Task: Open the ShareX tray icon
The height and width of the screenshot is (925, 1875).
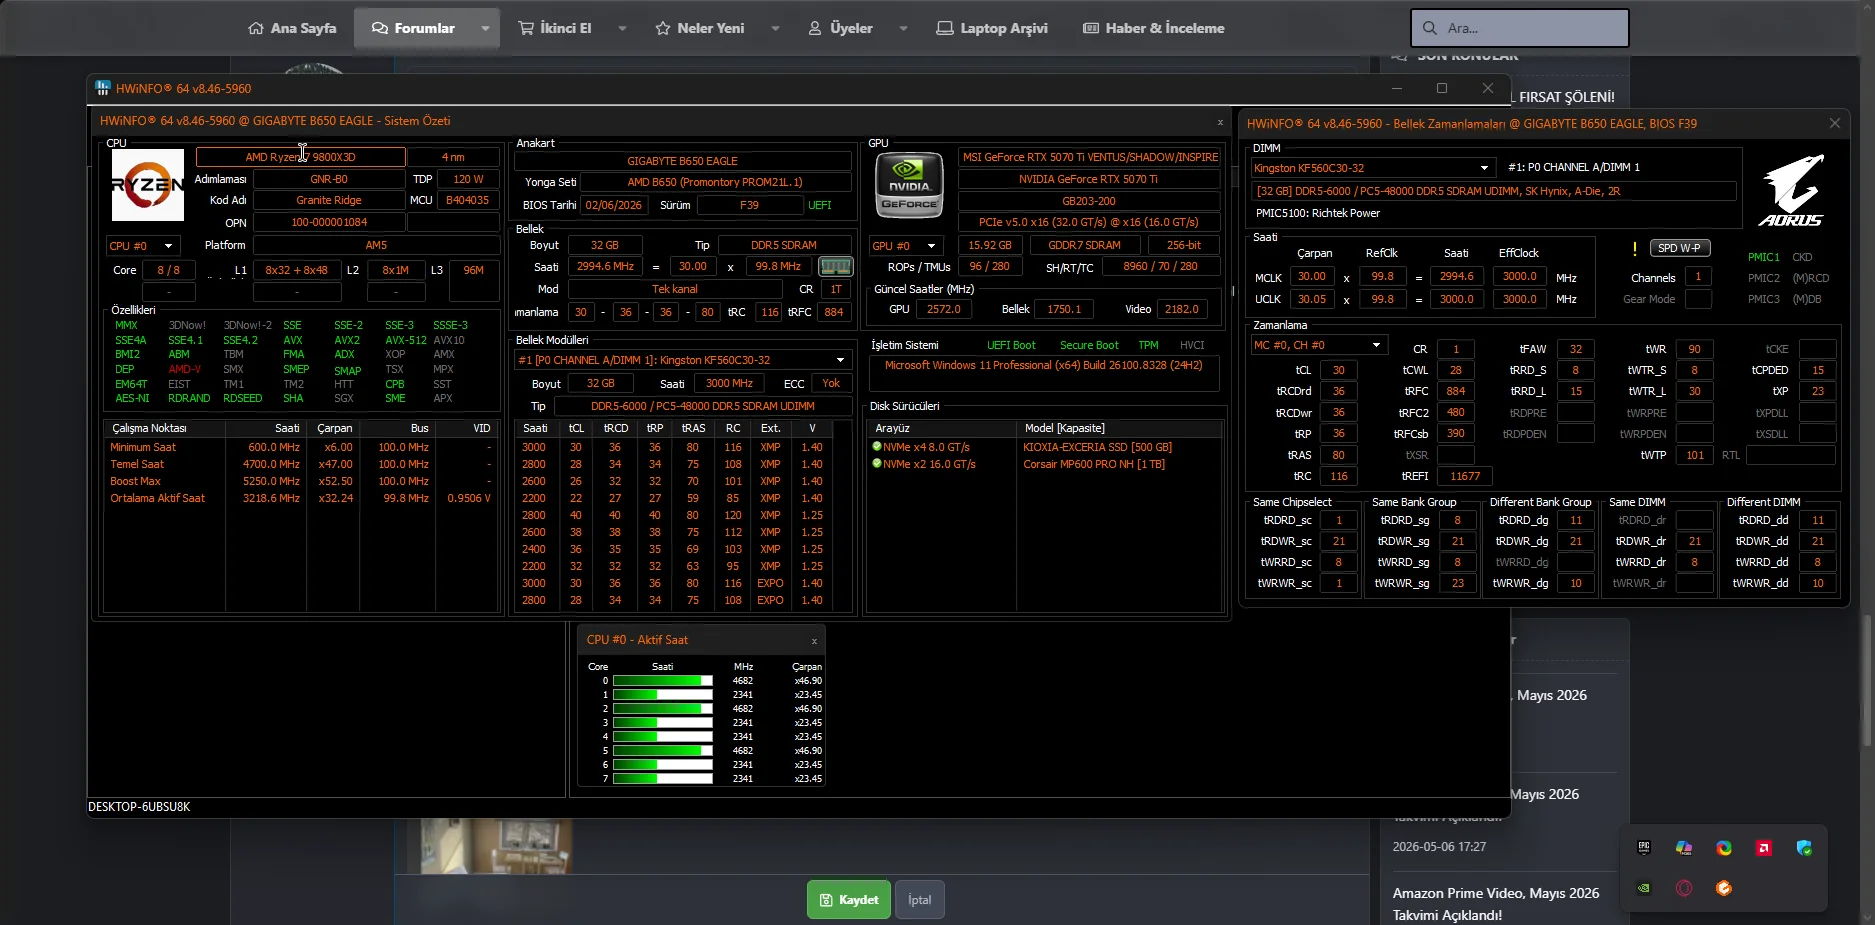Action: coord(1724,848)
